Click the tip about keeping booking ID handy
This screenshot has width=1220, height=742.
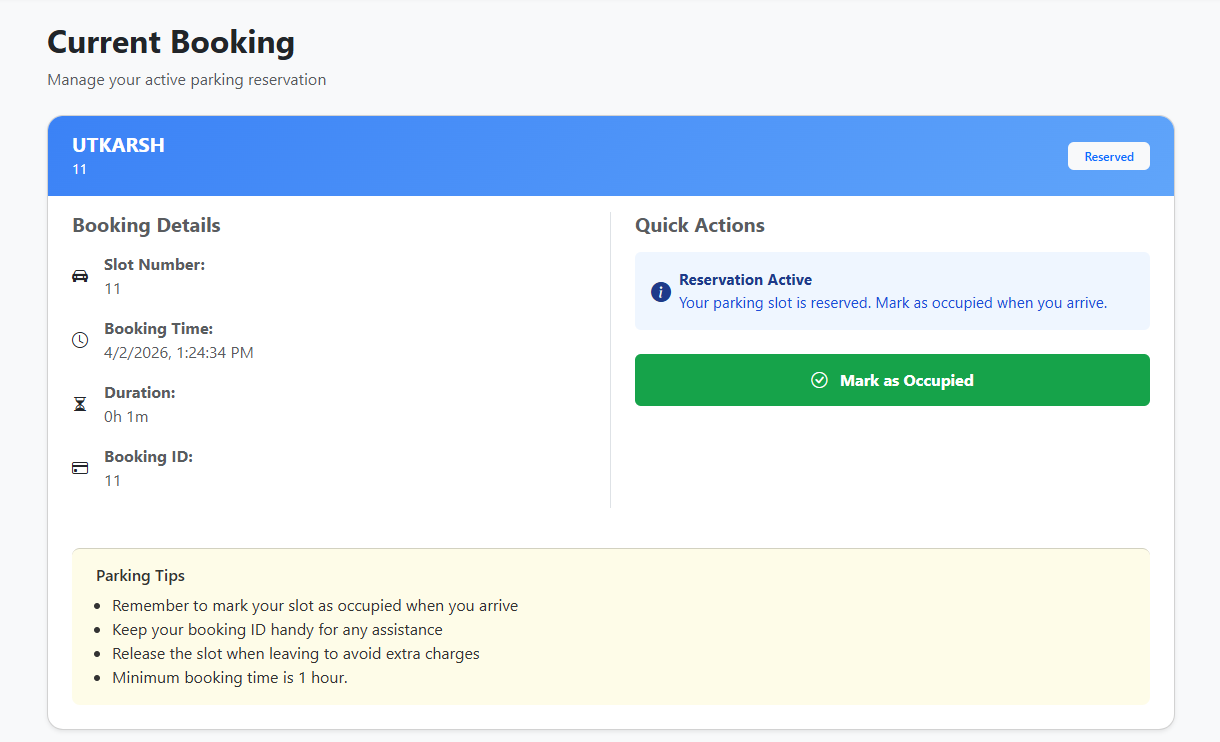pos(277,630)
